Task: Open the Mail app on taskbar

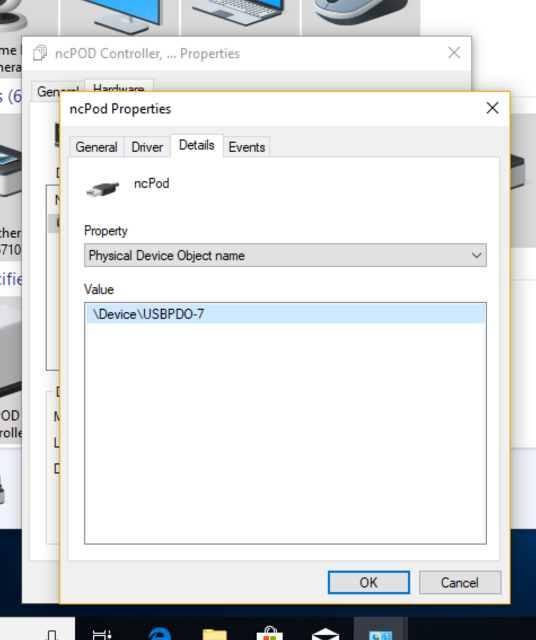Action: [325, 633]
